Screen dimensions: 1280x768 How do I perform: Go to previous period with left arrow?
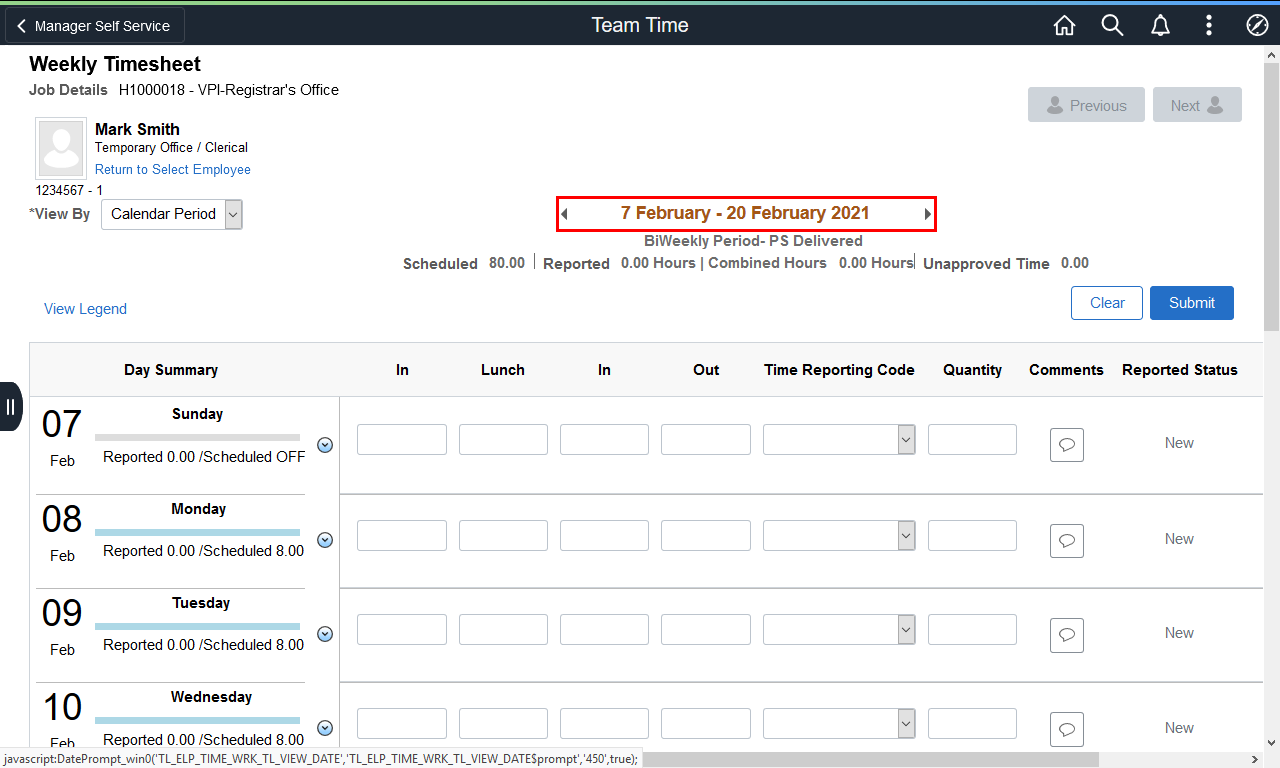pyautogui.click(x=564, y=214)
